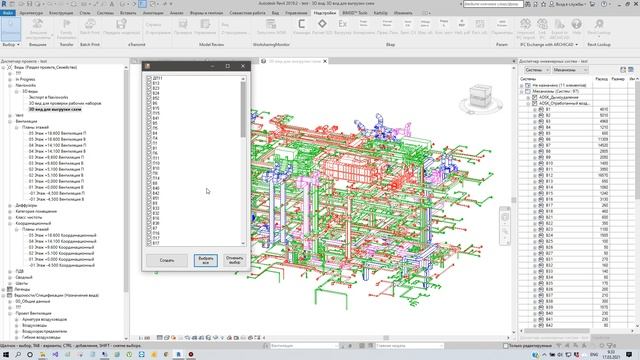Open the Revit help question mark icon
Viewport: 640px width, 360px height.
coord(604,4)
